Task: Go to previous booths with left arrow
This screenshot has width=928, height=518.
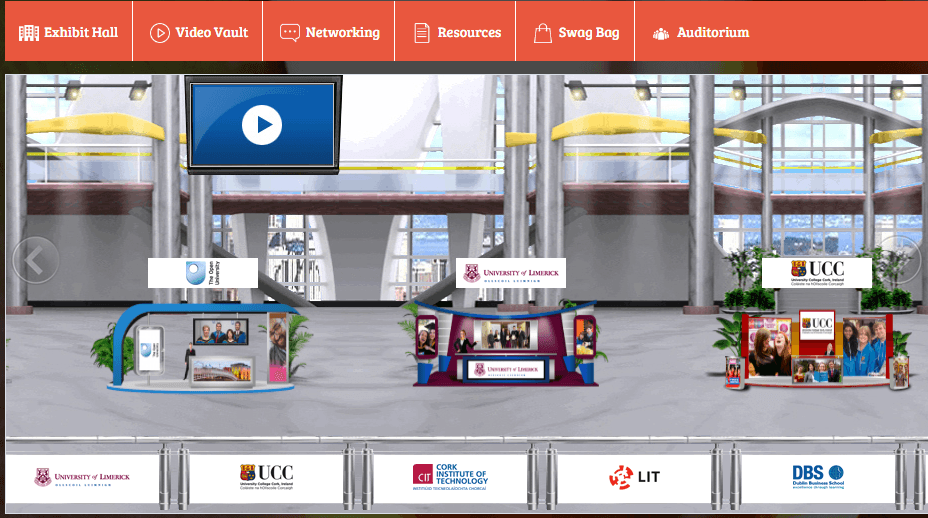Action: (x=36, y=260)
